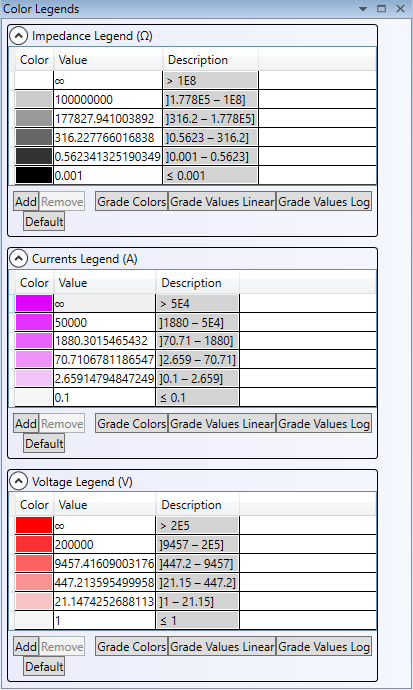Click the red swatch for infinite voltage
413x690 pixels.
34,525
